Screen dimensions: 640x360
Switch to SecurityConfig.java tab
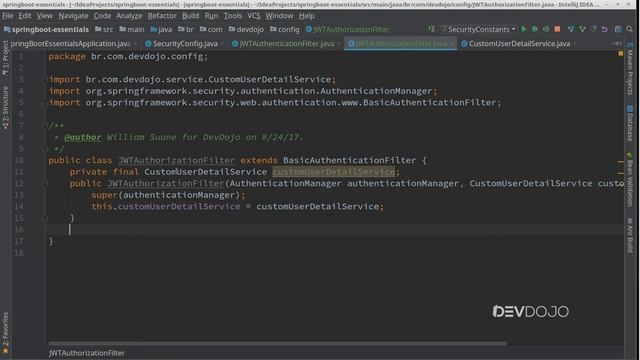pos(185,44)
